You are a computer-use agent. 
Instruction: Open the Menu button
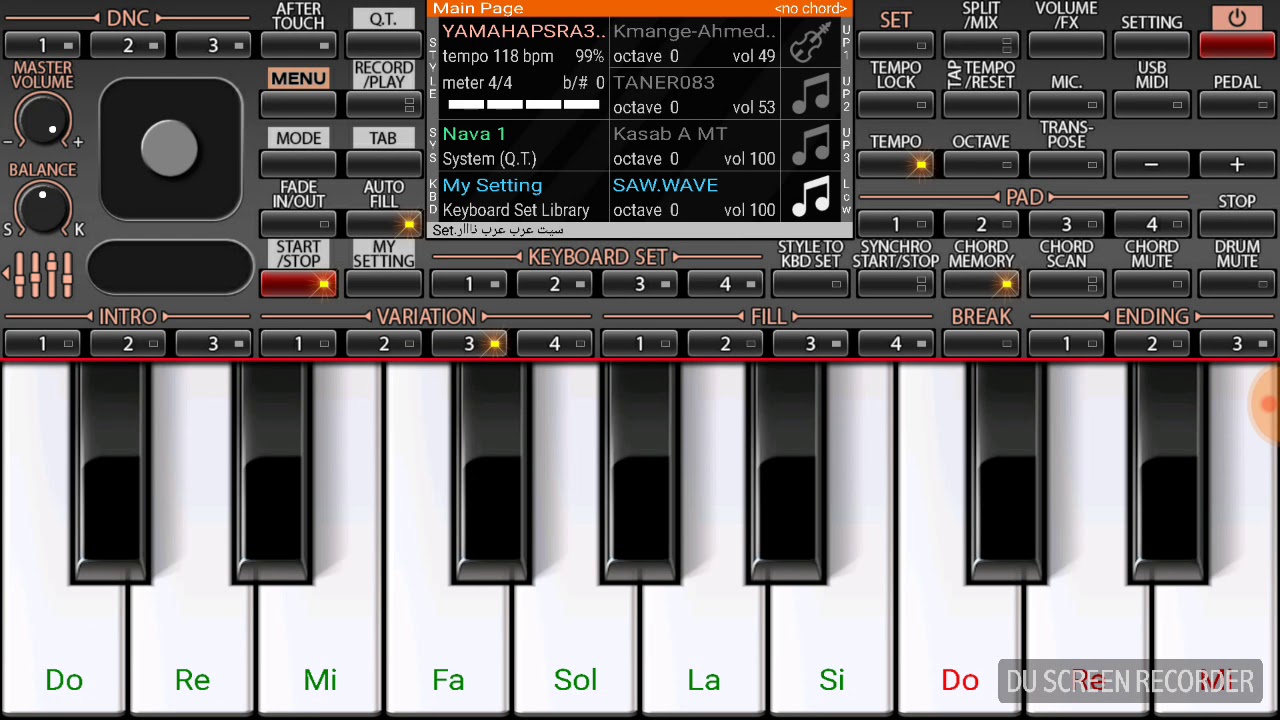298,104
